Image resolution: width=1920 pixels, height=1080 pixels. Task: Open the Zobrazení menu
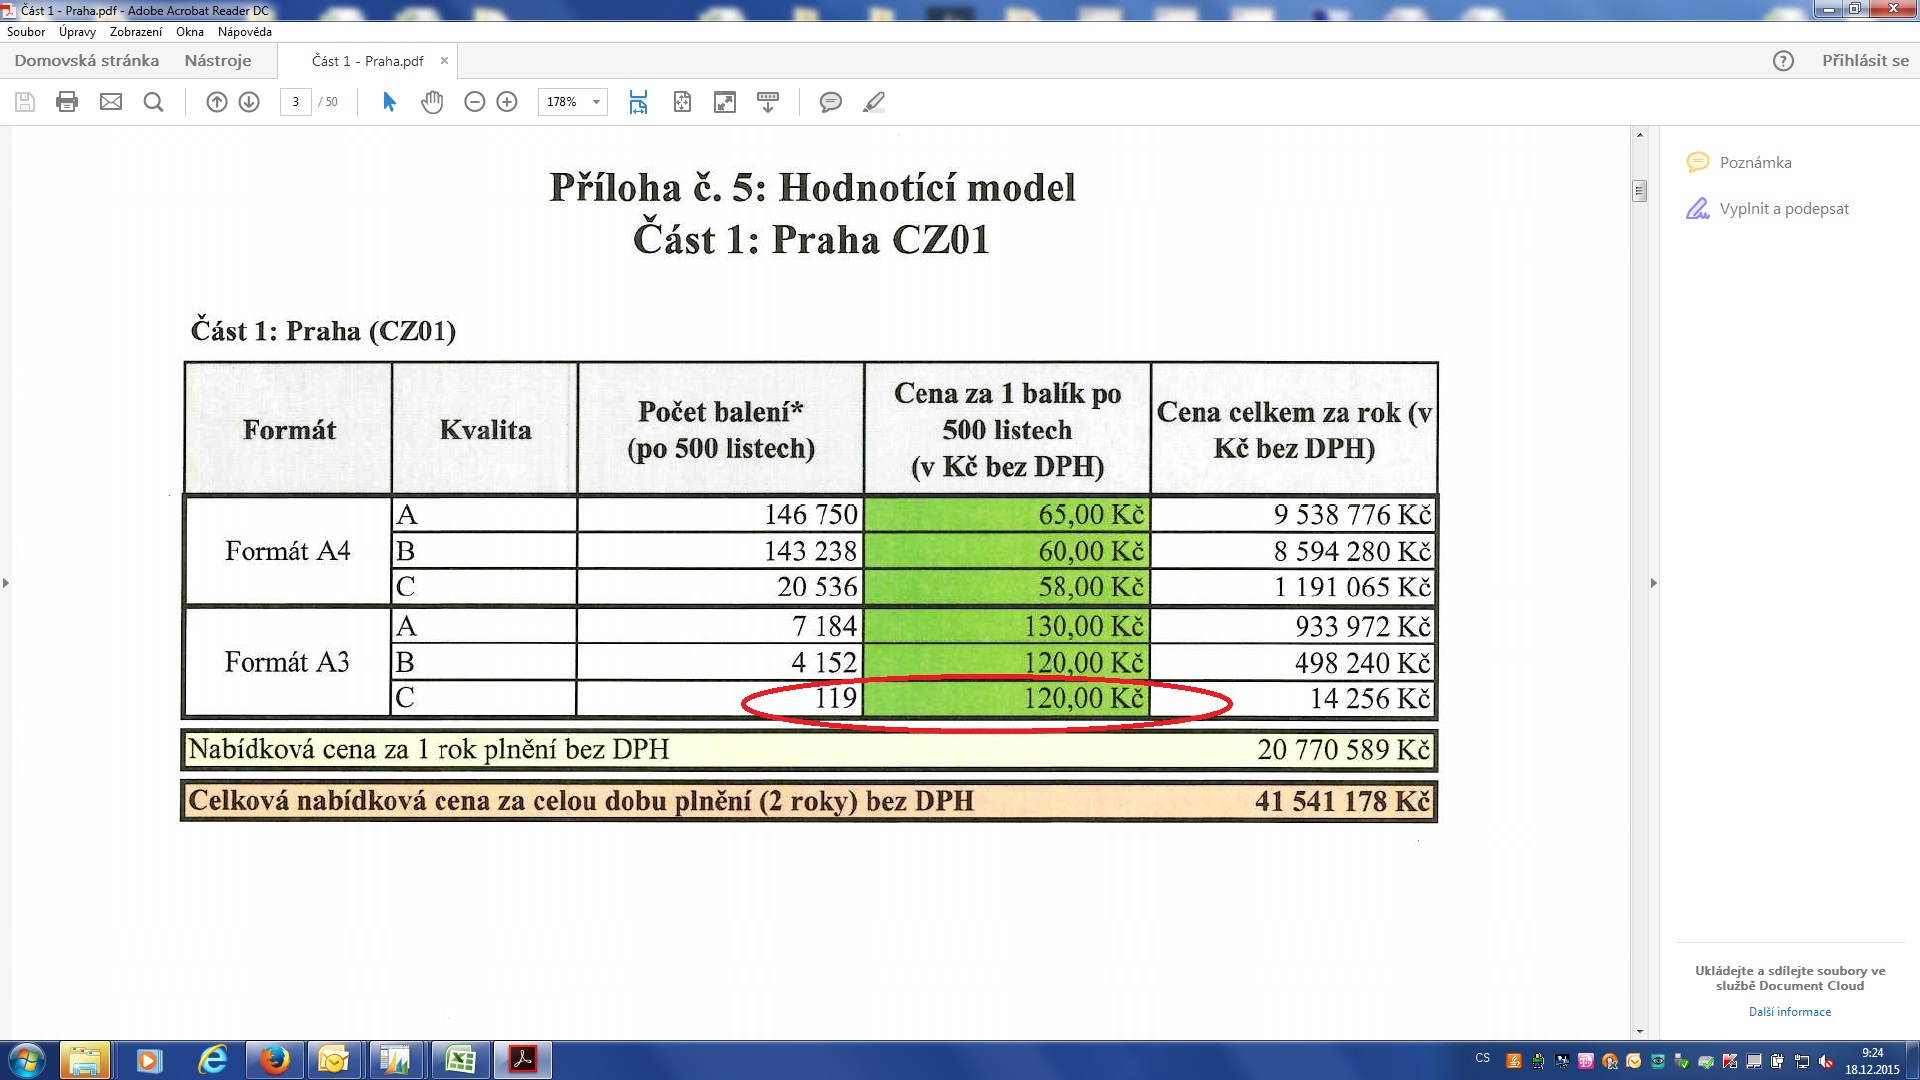135,32
